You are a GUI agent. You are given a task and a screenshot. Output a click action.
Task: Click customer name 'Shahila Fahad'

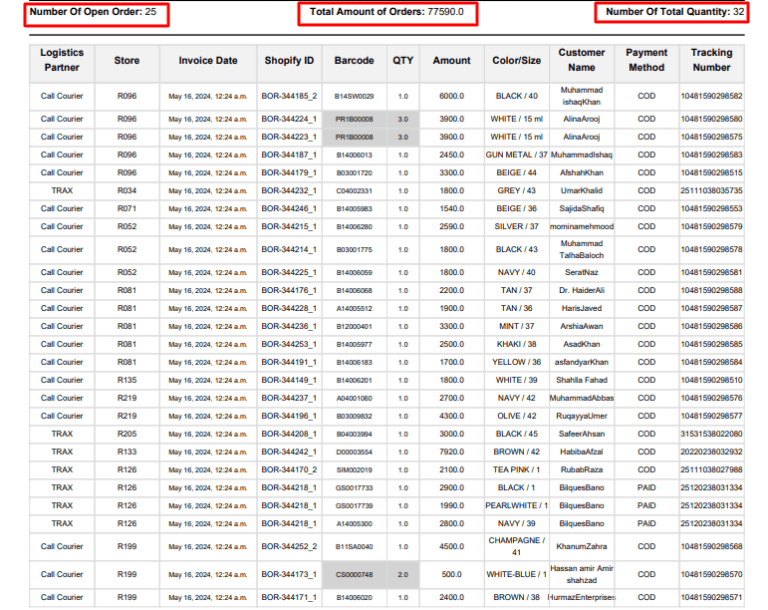pyautogui.click(x=581, y=380)
